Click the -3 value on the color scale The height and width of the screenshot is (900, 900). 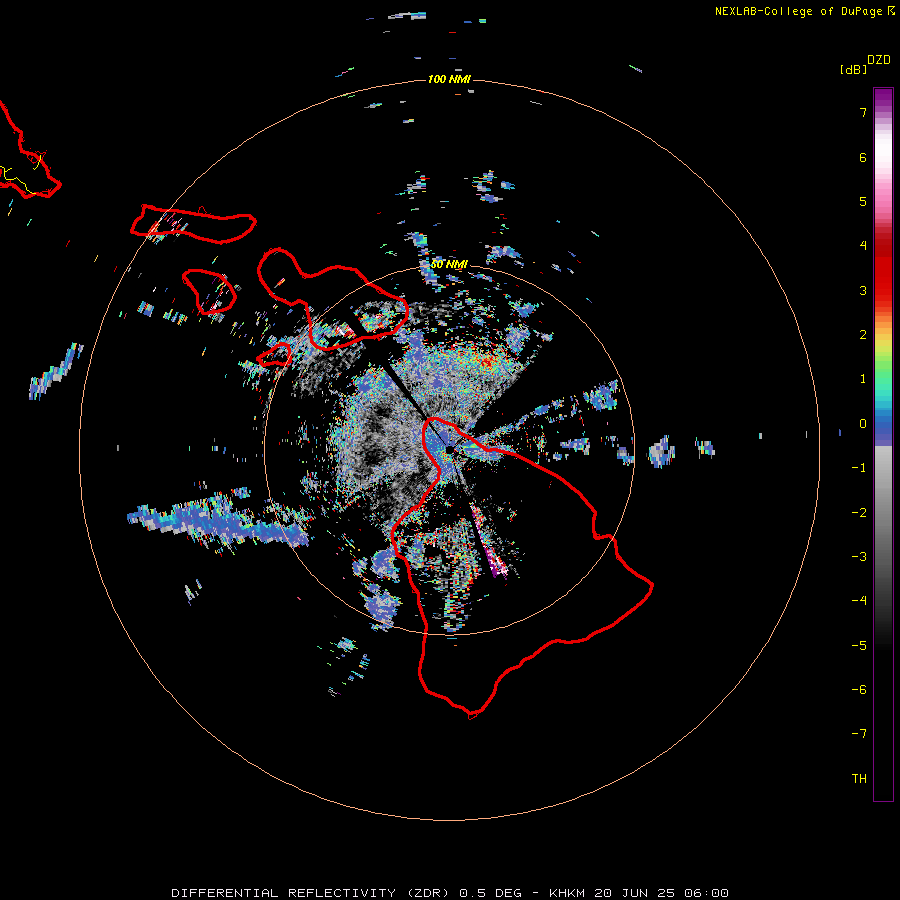pyautogui.click(x=859, y=557)
